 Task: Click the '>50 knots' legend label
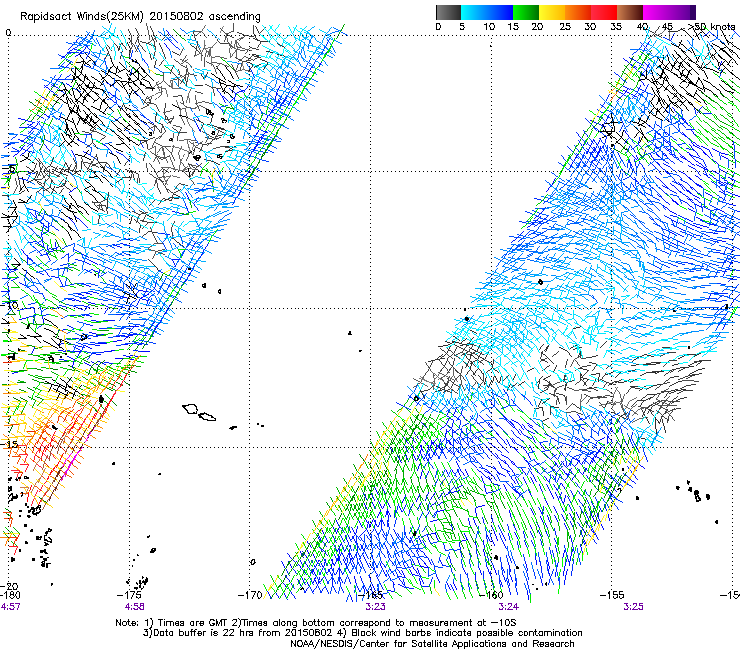coord(711,26)
